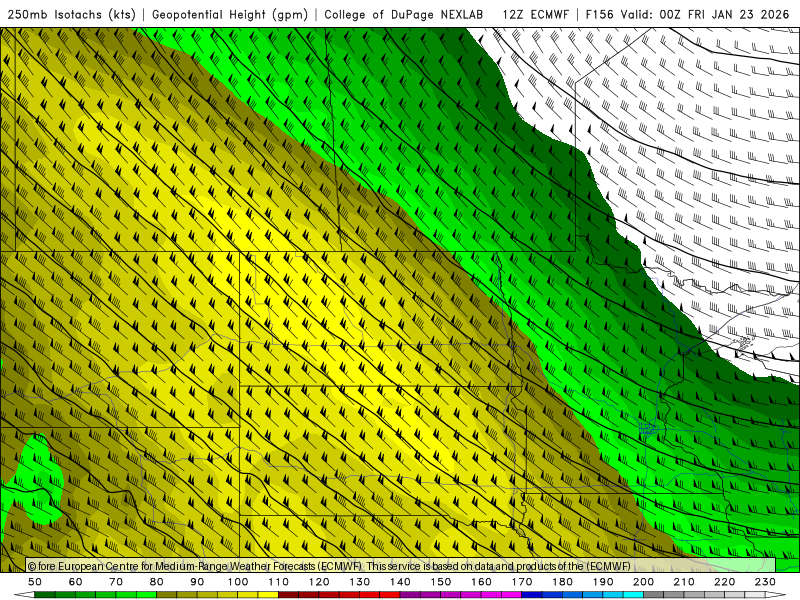
Task: Click the "230" value on the color scale
Action: click(765, 582)
